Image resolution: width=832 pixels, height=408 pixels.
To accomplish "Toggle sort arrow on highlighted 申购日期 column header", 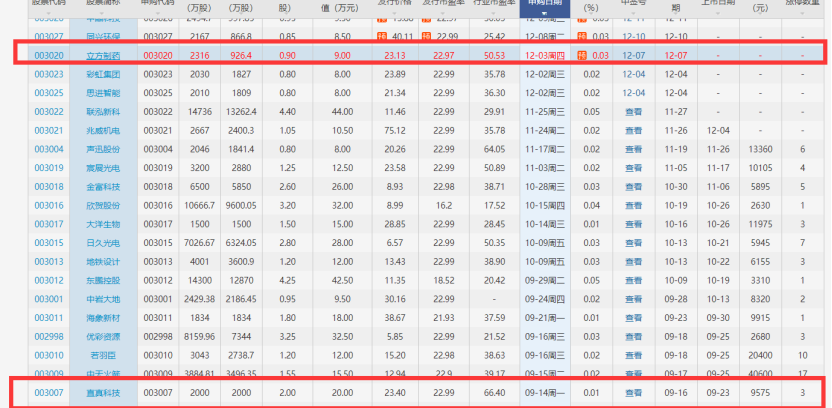I will pos(544,13).
